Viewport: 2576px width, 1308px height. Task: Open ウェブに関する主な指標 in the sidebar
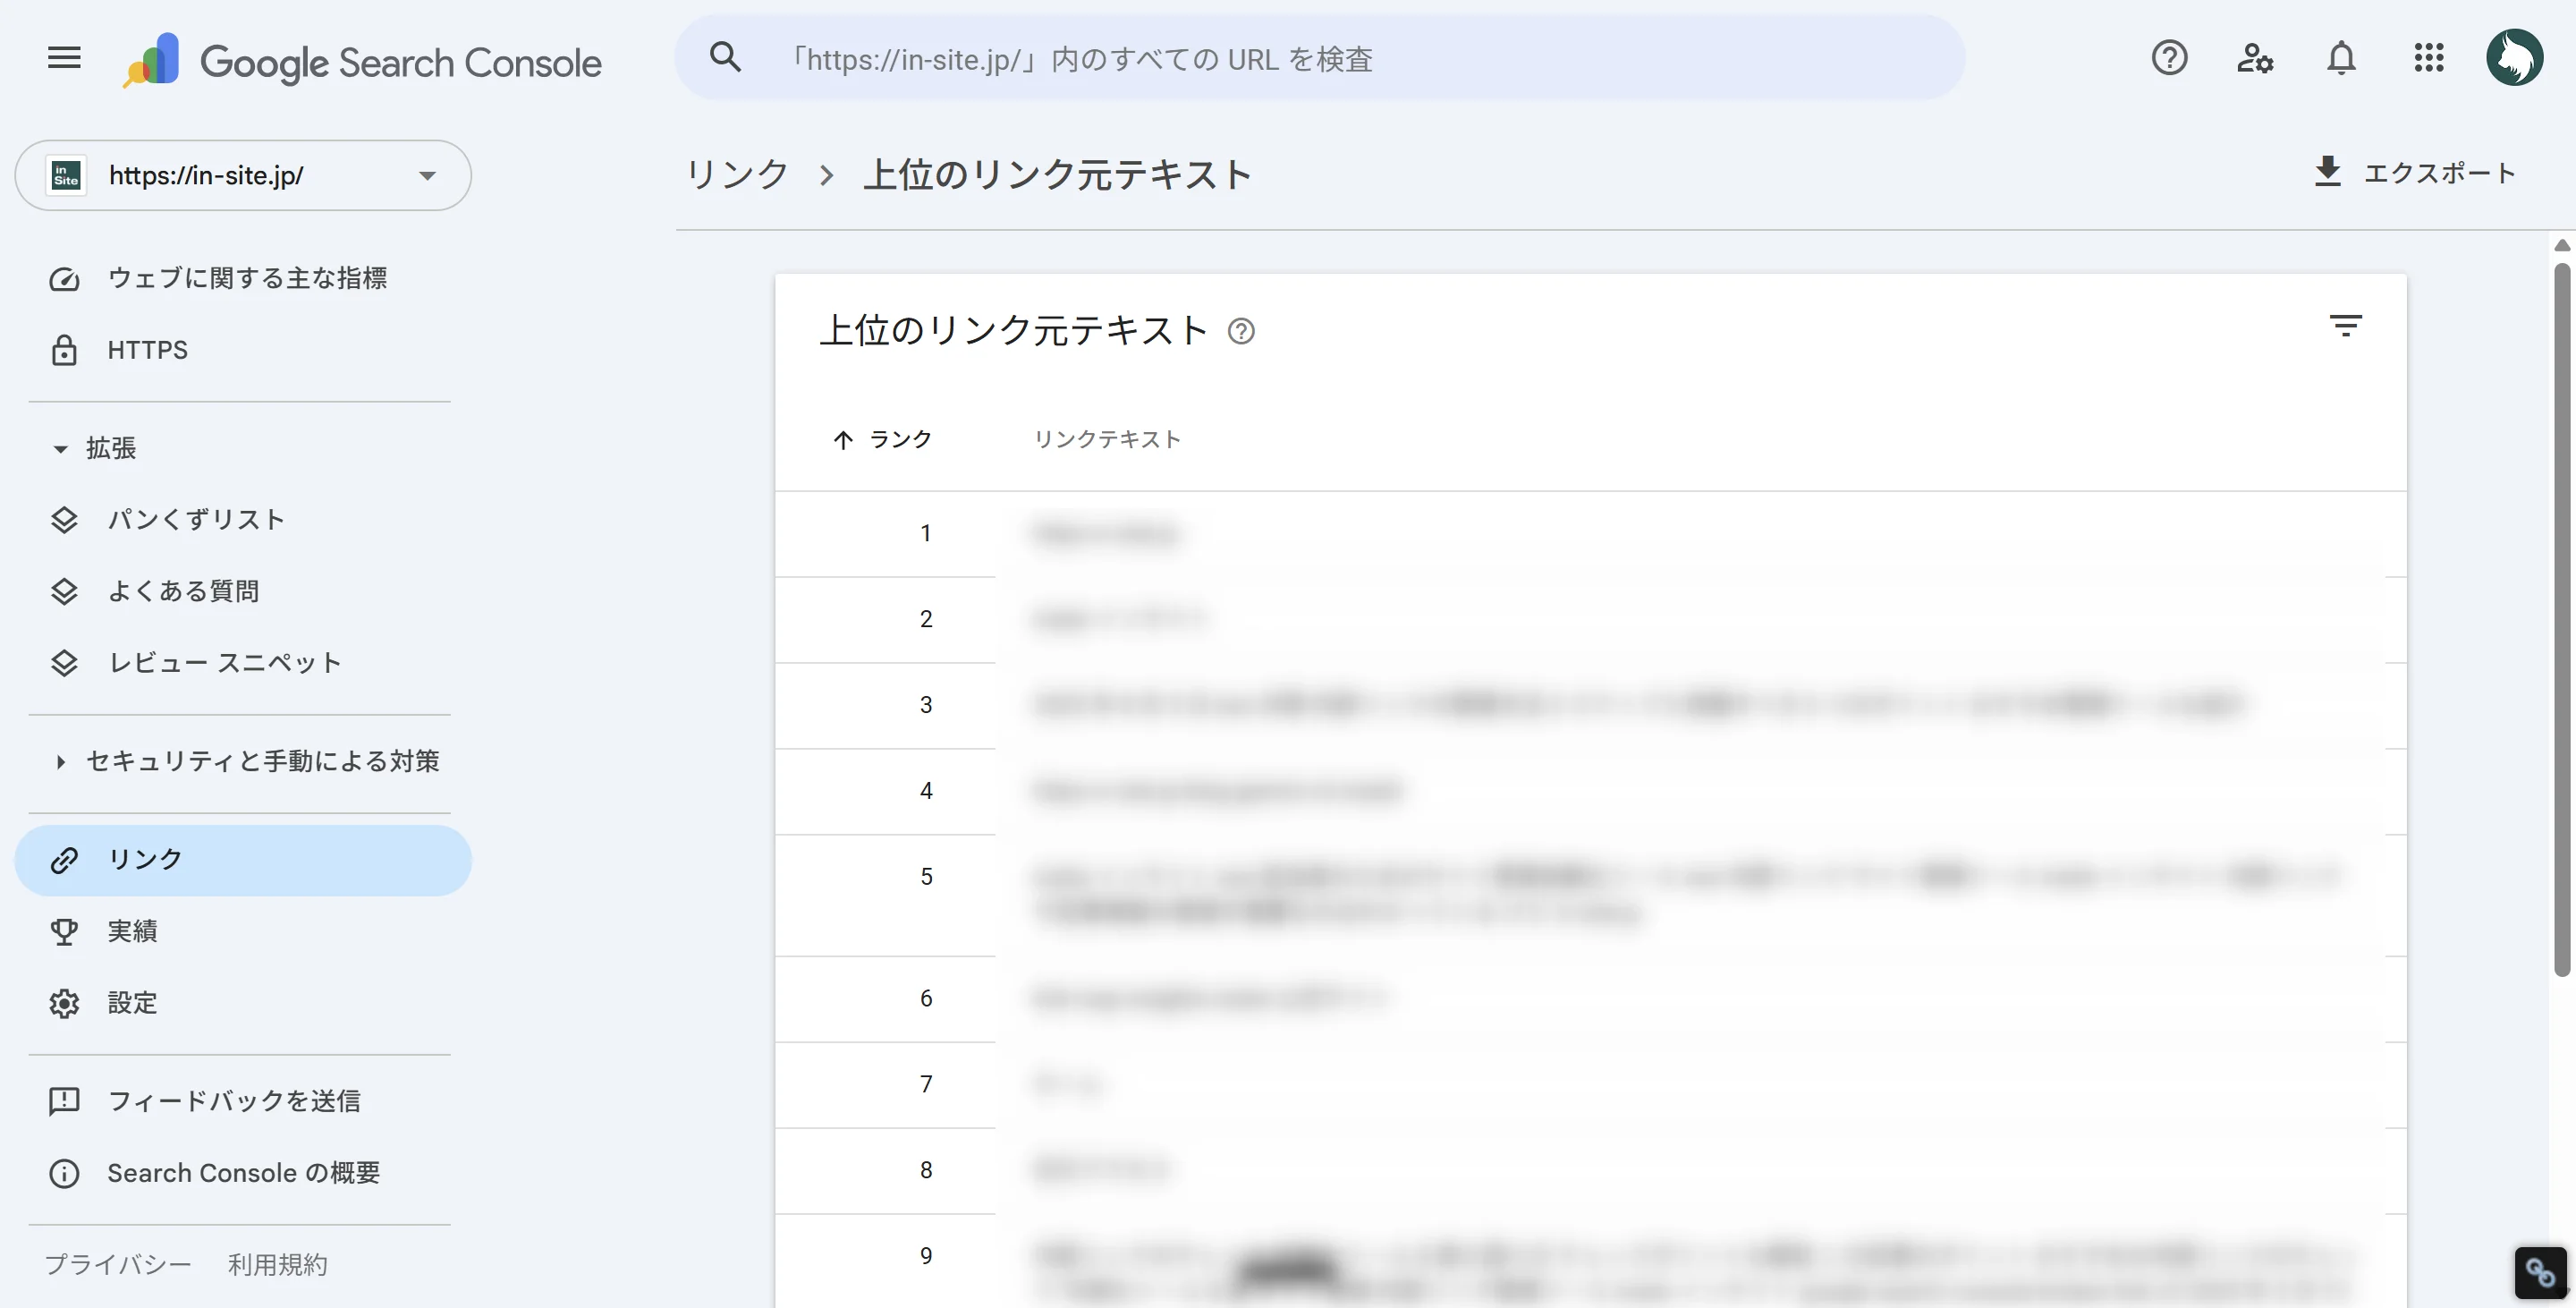pyautogui.click(x=249, y=278)
